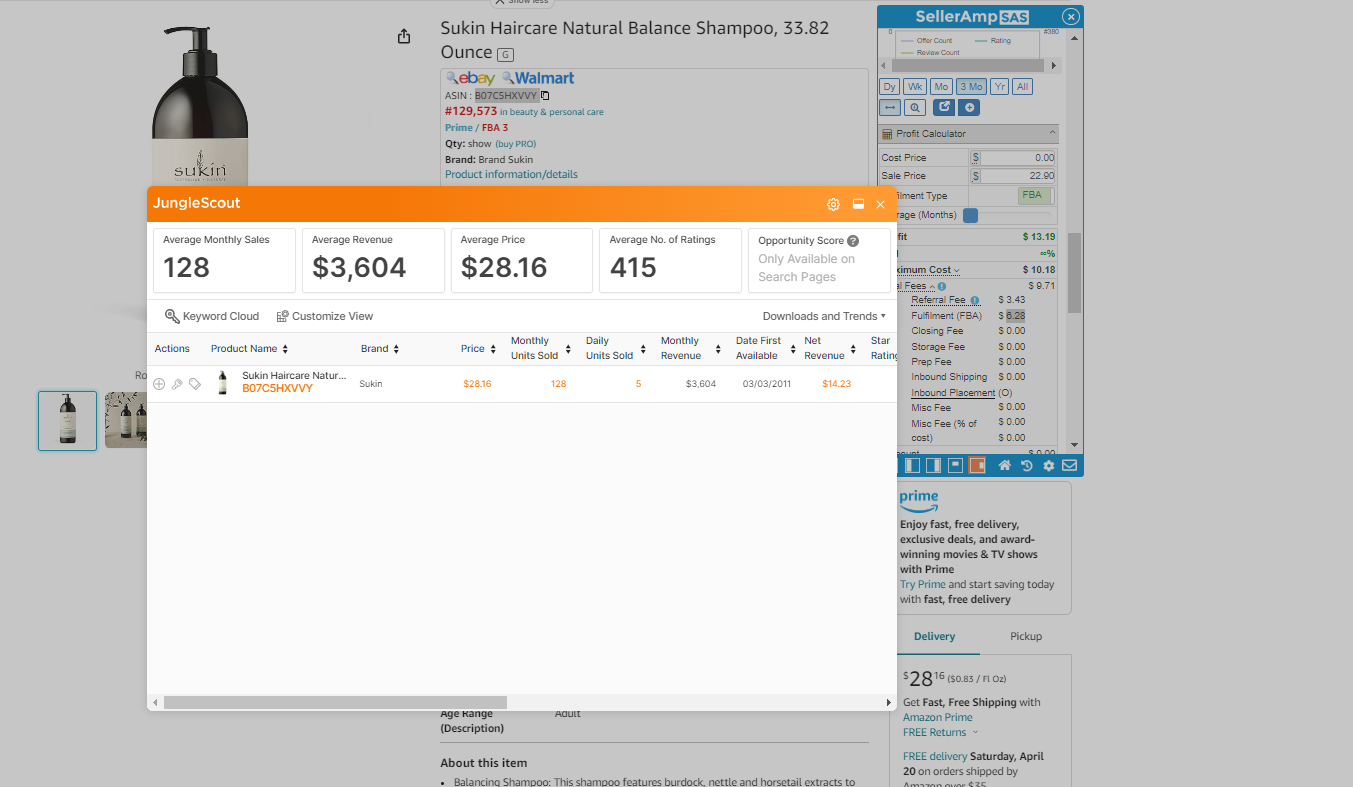Copy ASIN clipboard icon
This screenshot has width=1353, height=787.
click(x=546, y=96)
